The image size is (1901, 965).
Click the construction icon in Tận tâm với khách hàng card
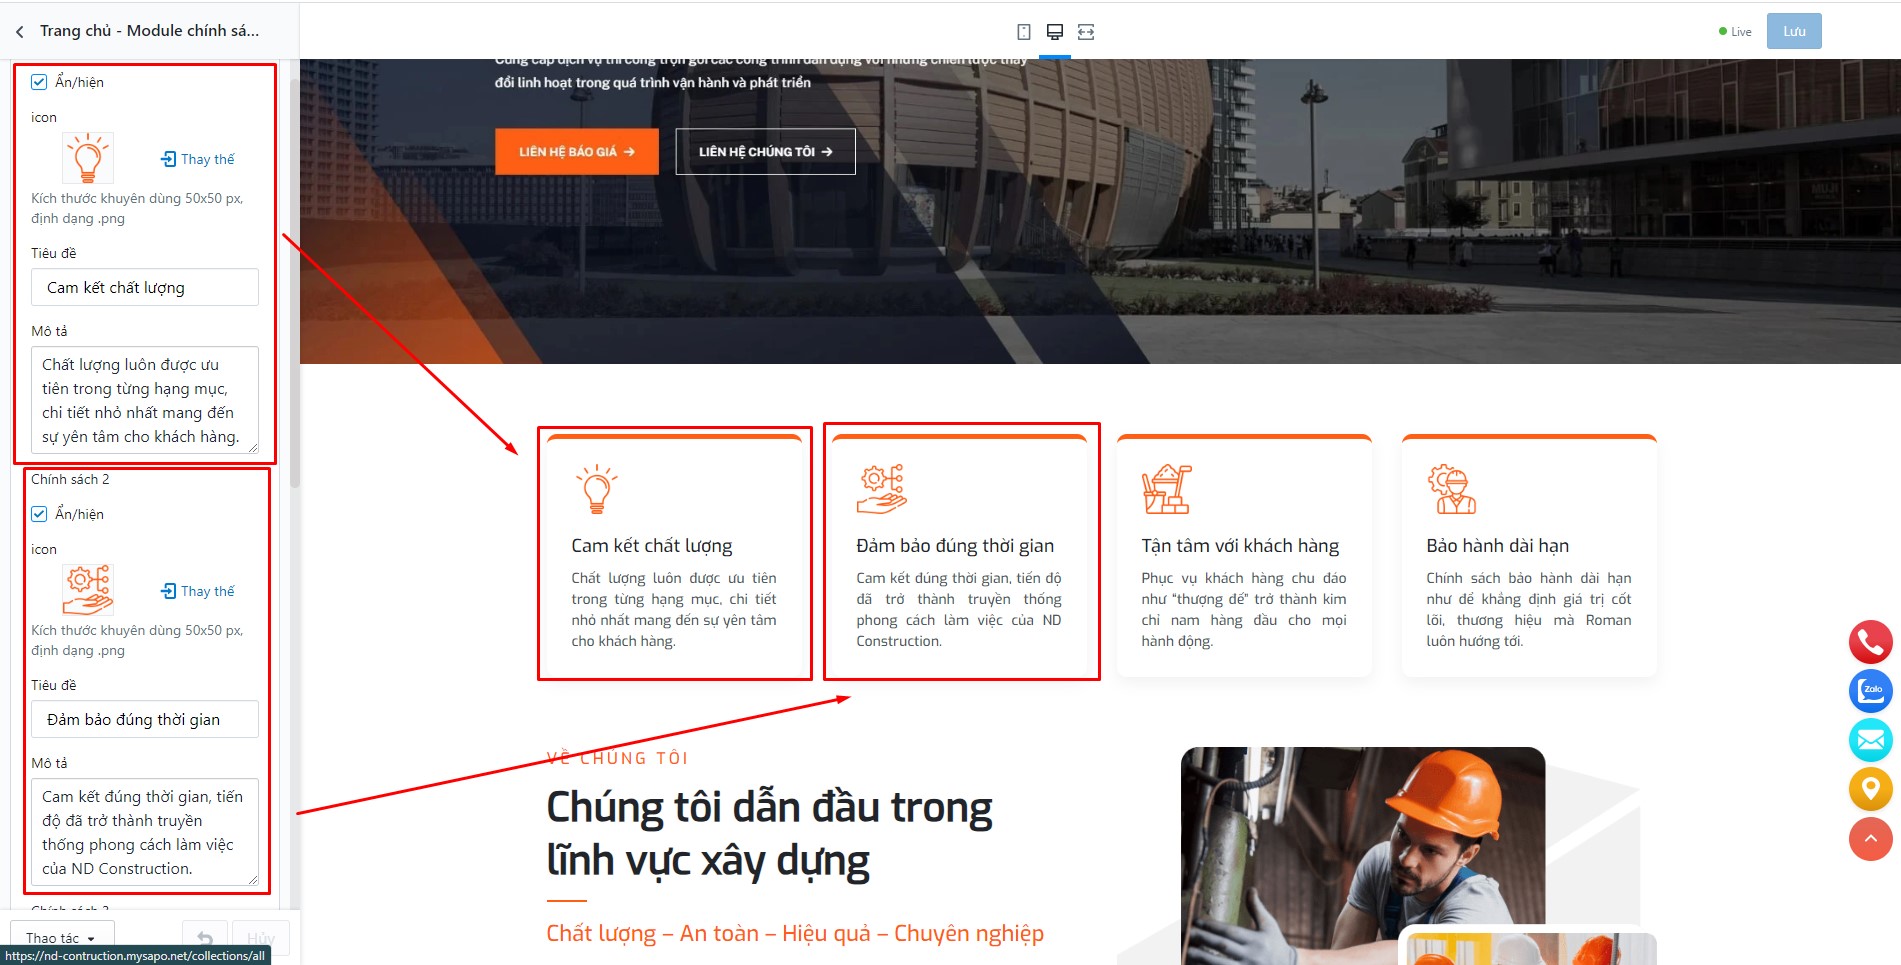point(1166,489)
